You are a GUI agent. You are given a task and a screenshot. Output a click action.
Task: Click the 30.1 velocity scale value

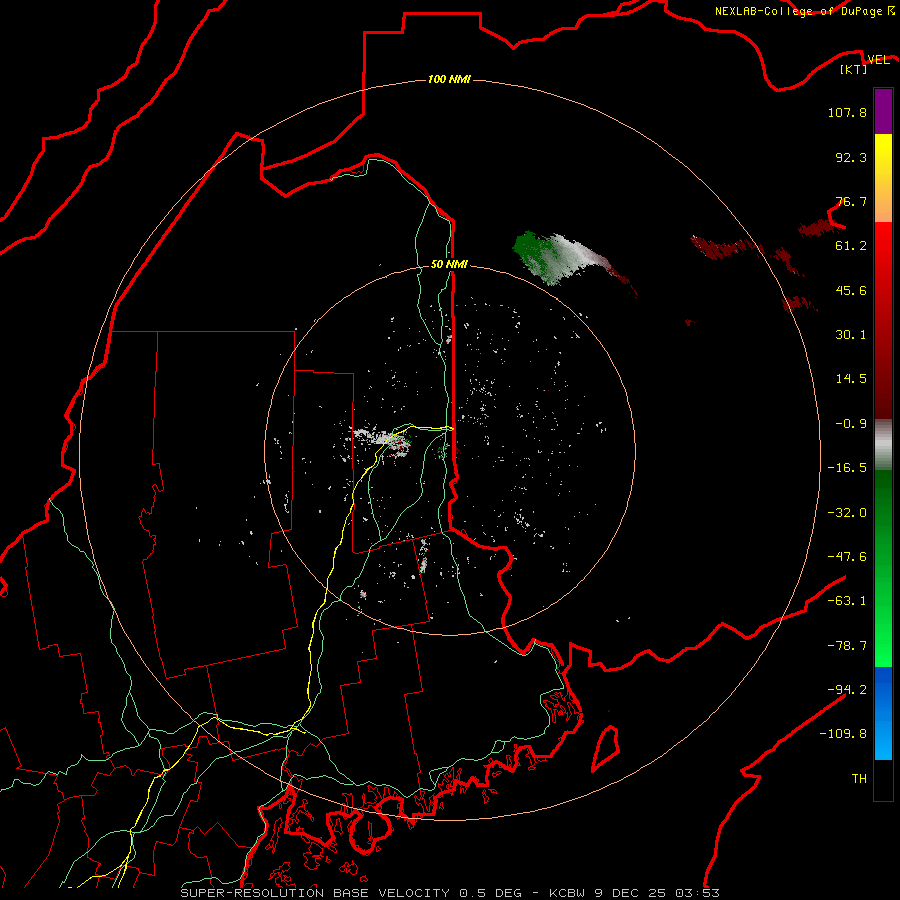[851, 335]
